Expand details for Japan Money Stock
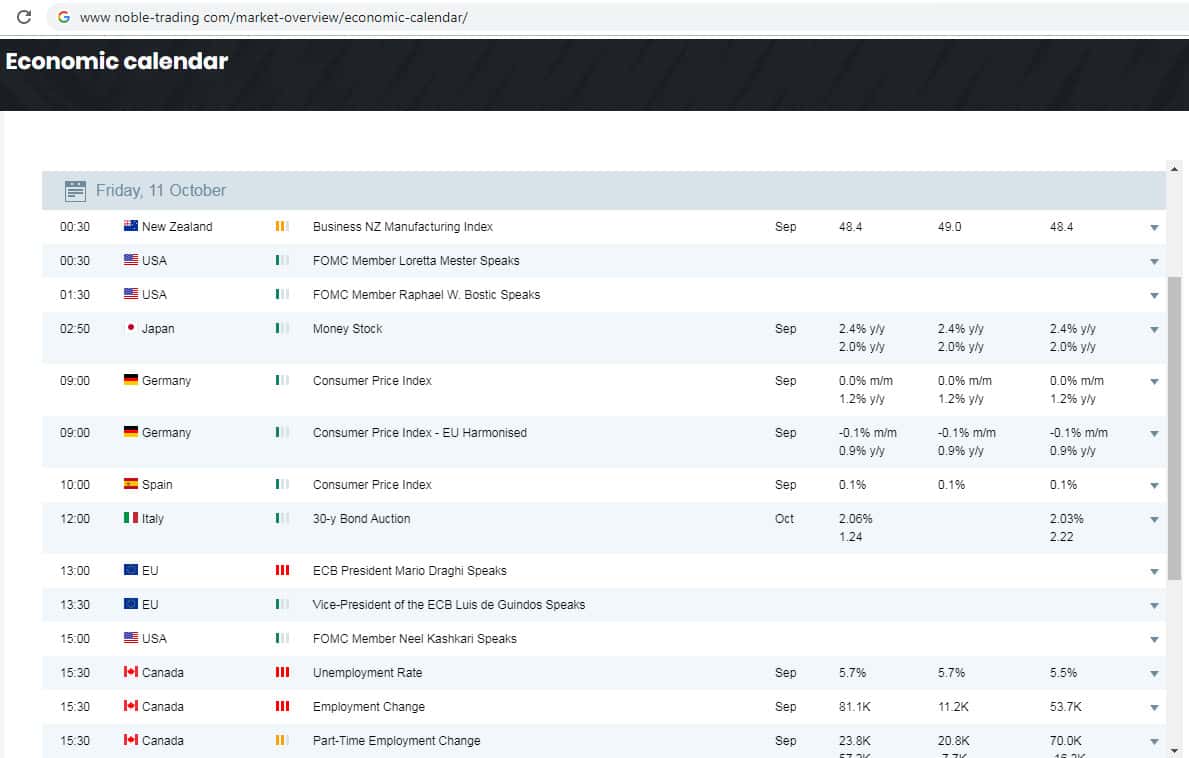 click(x=1154, y=330)
